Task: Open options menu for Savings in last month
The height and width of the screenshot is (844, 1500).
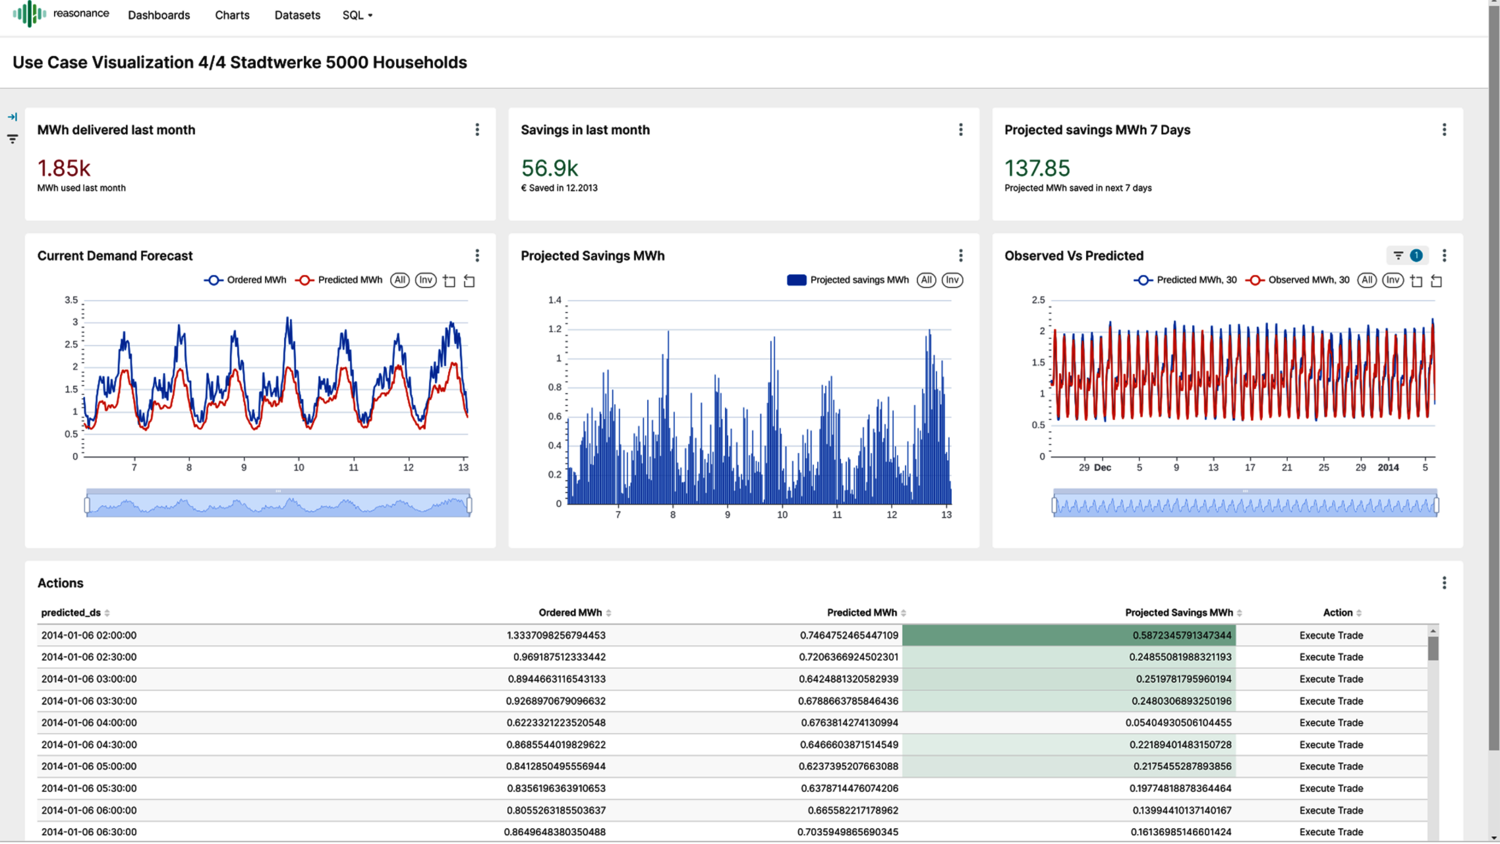Action: click(960, 130)
